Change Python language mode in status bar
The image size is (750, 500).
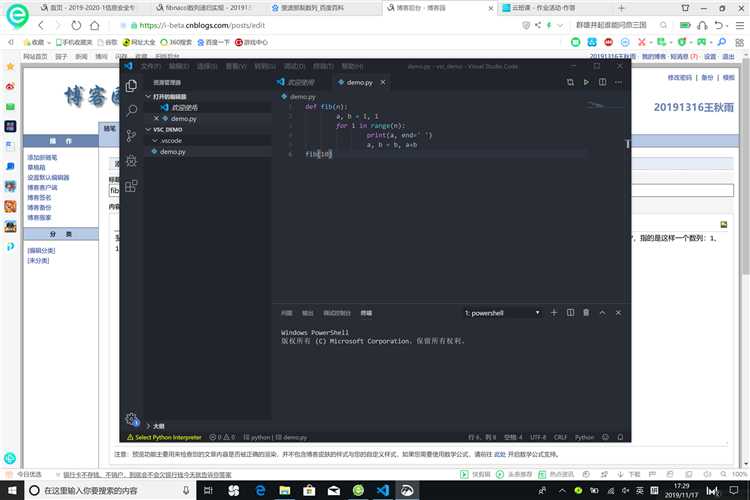584,437
